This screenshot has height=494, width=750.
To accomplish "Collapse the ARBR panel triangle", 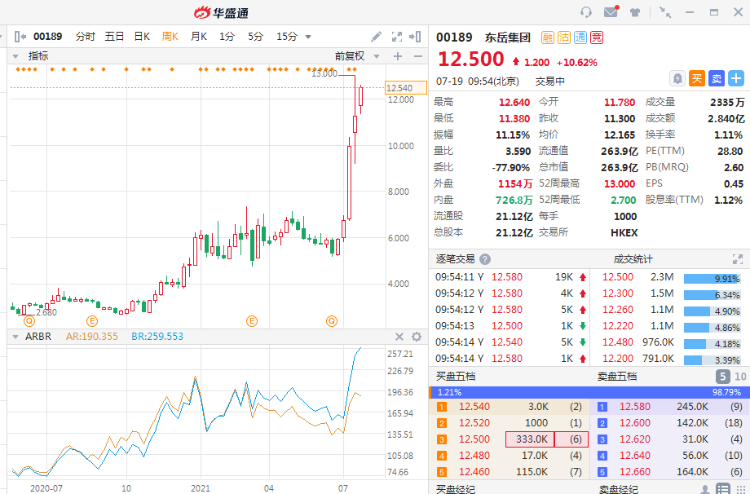I will point(15,337).
